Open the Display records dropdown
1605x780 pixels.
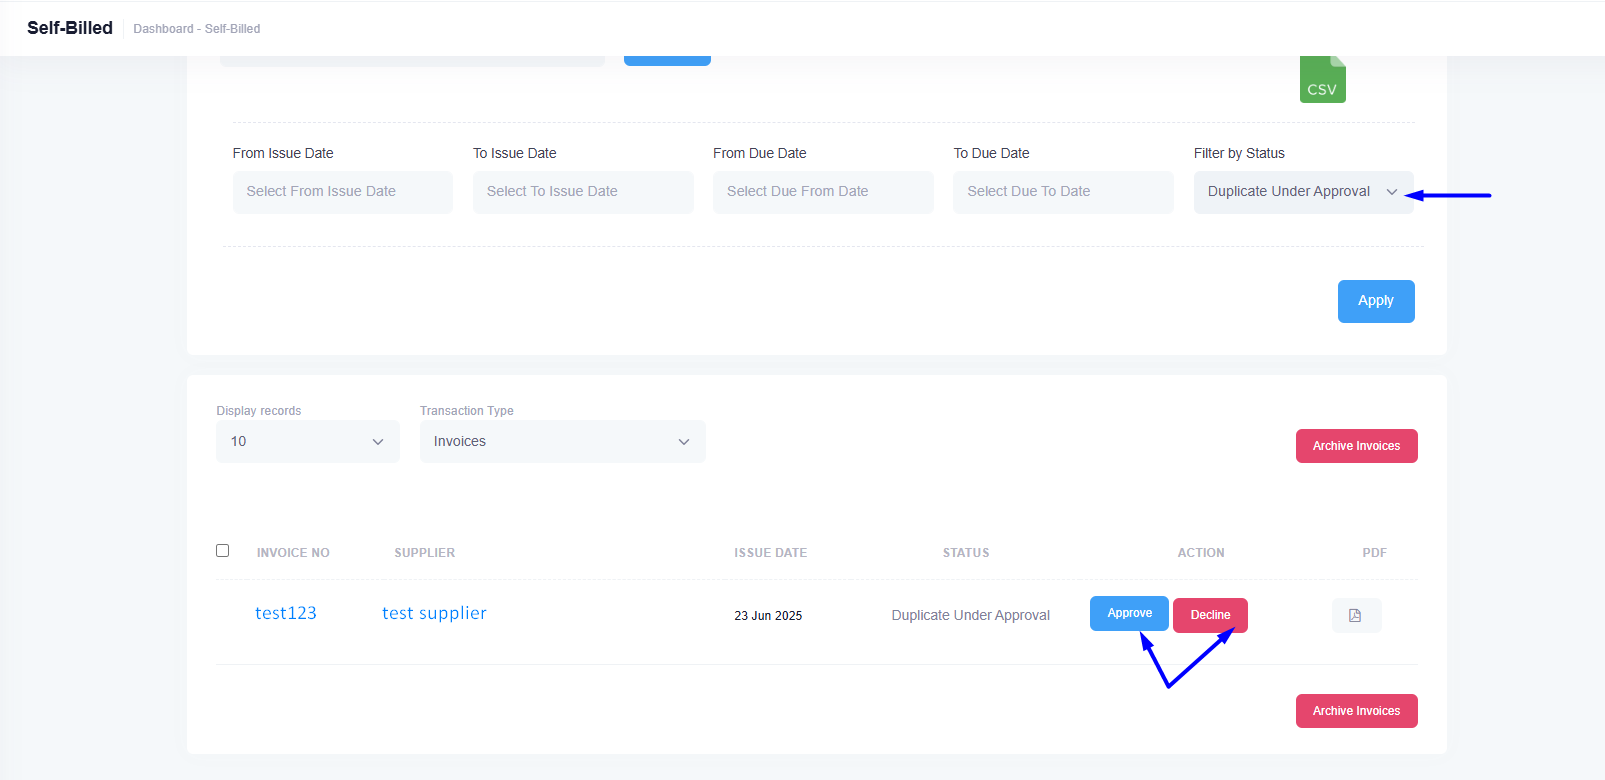[307, 441]
